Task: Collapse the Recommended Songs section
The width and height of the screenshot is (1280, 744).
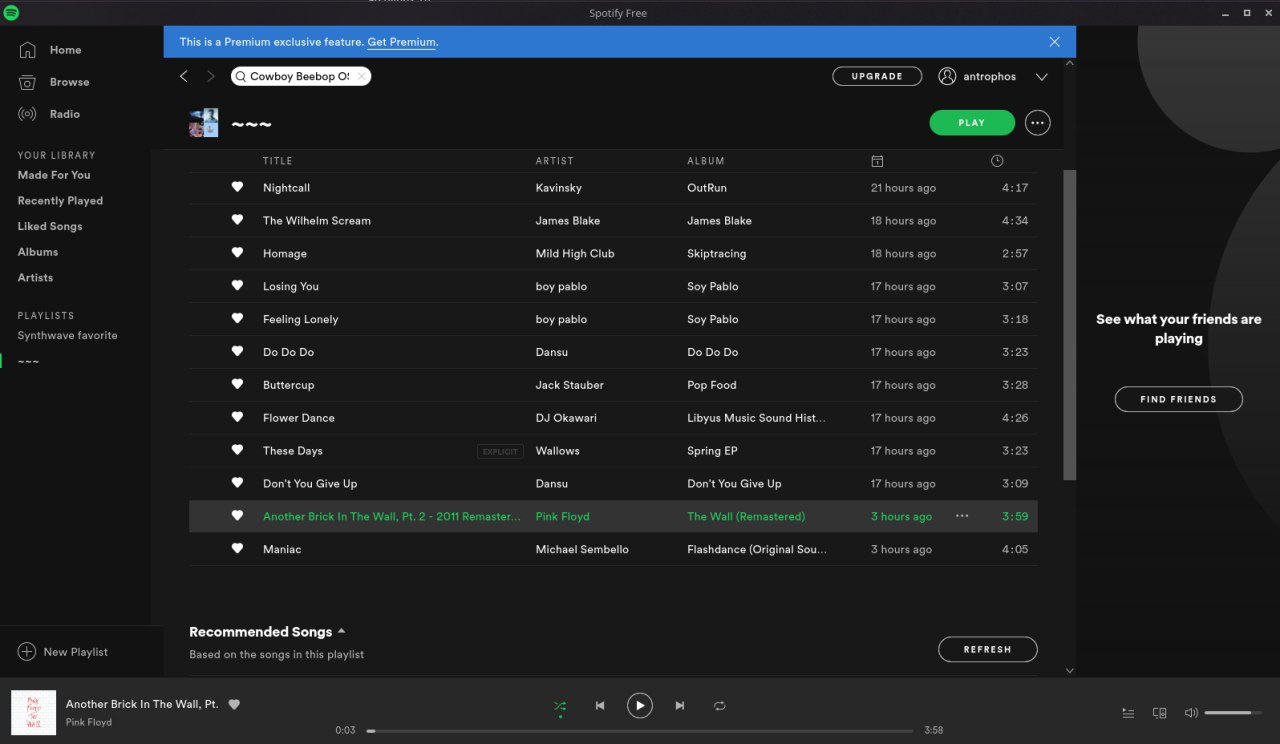Action: 341,631
